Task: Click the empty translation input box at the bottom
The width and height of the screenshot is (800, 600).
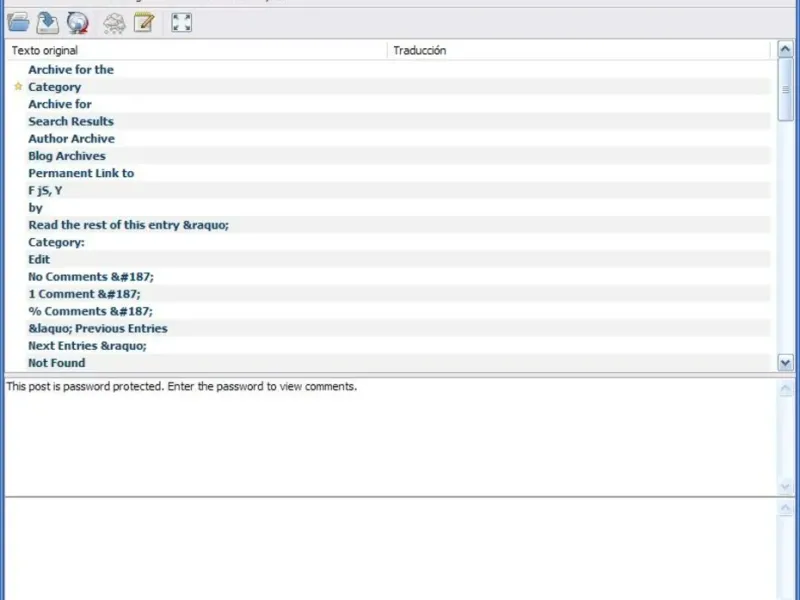Action: coord(391,549)
